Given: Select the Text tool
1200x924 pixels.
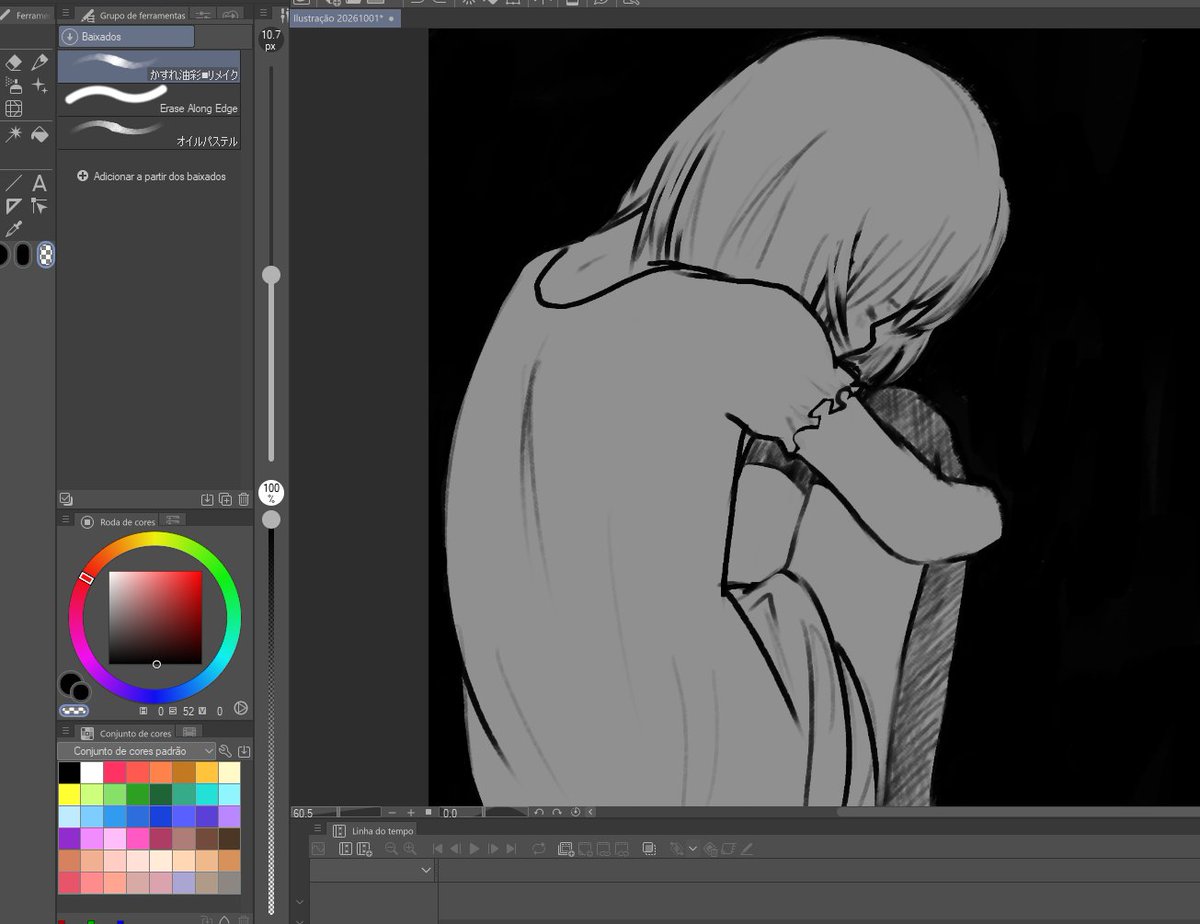Looking at the screenshot, I should tap(39, 183).
